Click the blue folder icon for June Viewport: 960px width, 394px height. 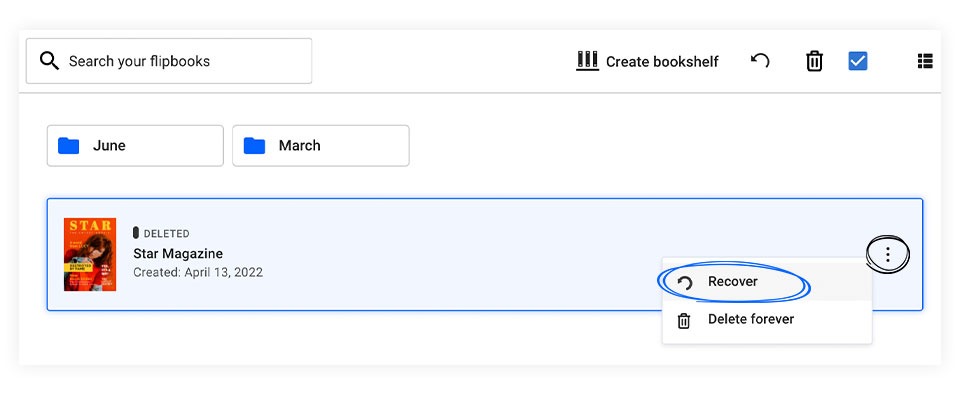69,146
